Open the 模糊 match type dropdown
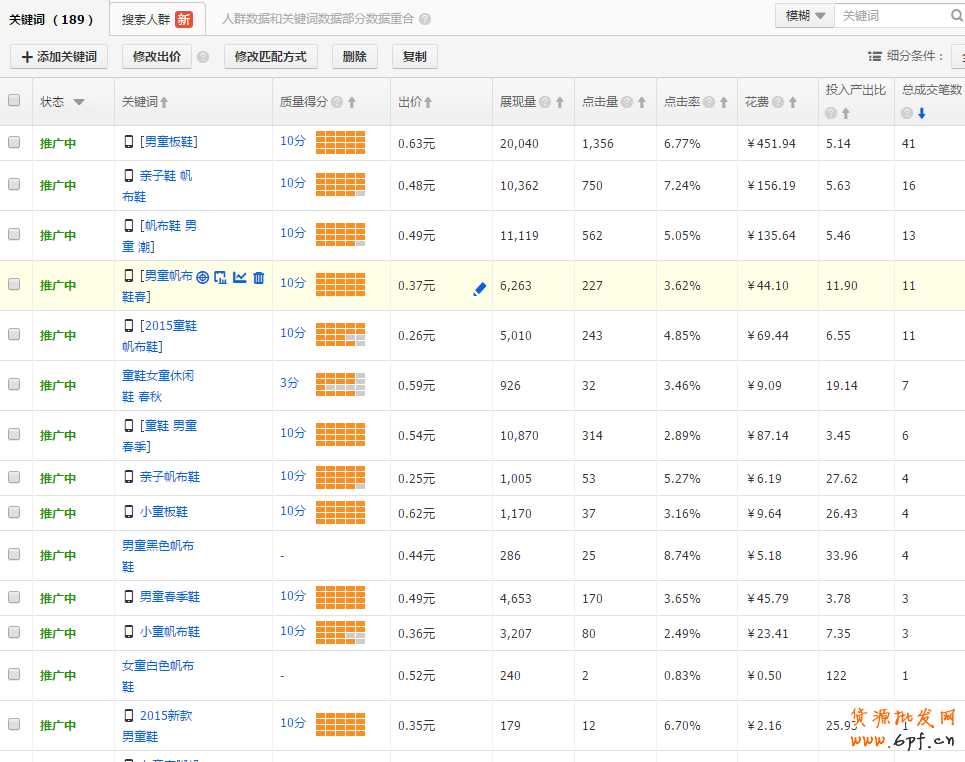 (805, 16)
